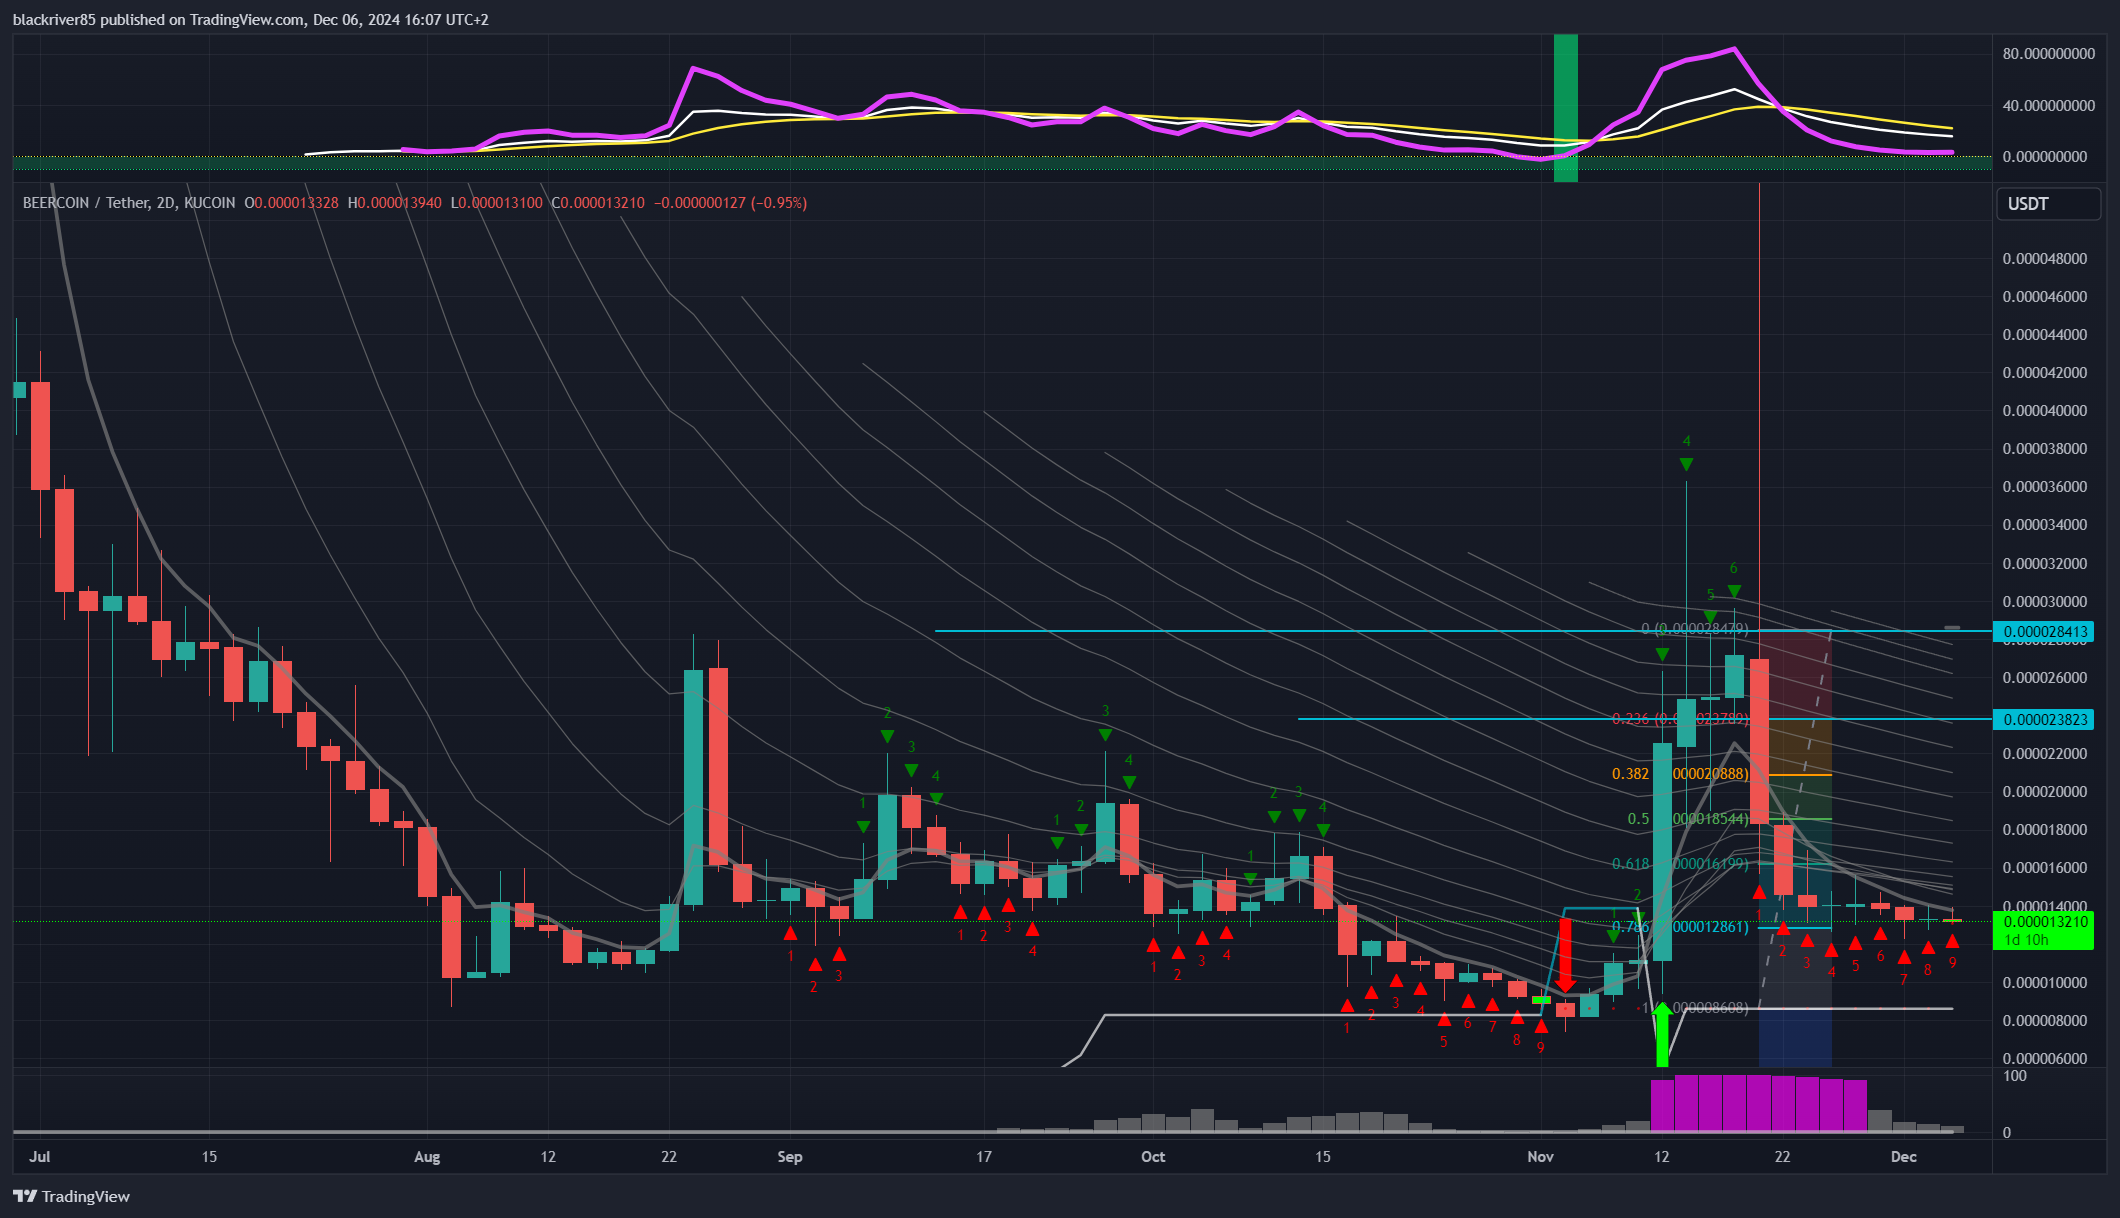The height and width of the screenshot is (1218, 2120).
Task: Select the BEERCOIN / Tether symbol legend
Action: [129, 203]
